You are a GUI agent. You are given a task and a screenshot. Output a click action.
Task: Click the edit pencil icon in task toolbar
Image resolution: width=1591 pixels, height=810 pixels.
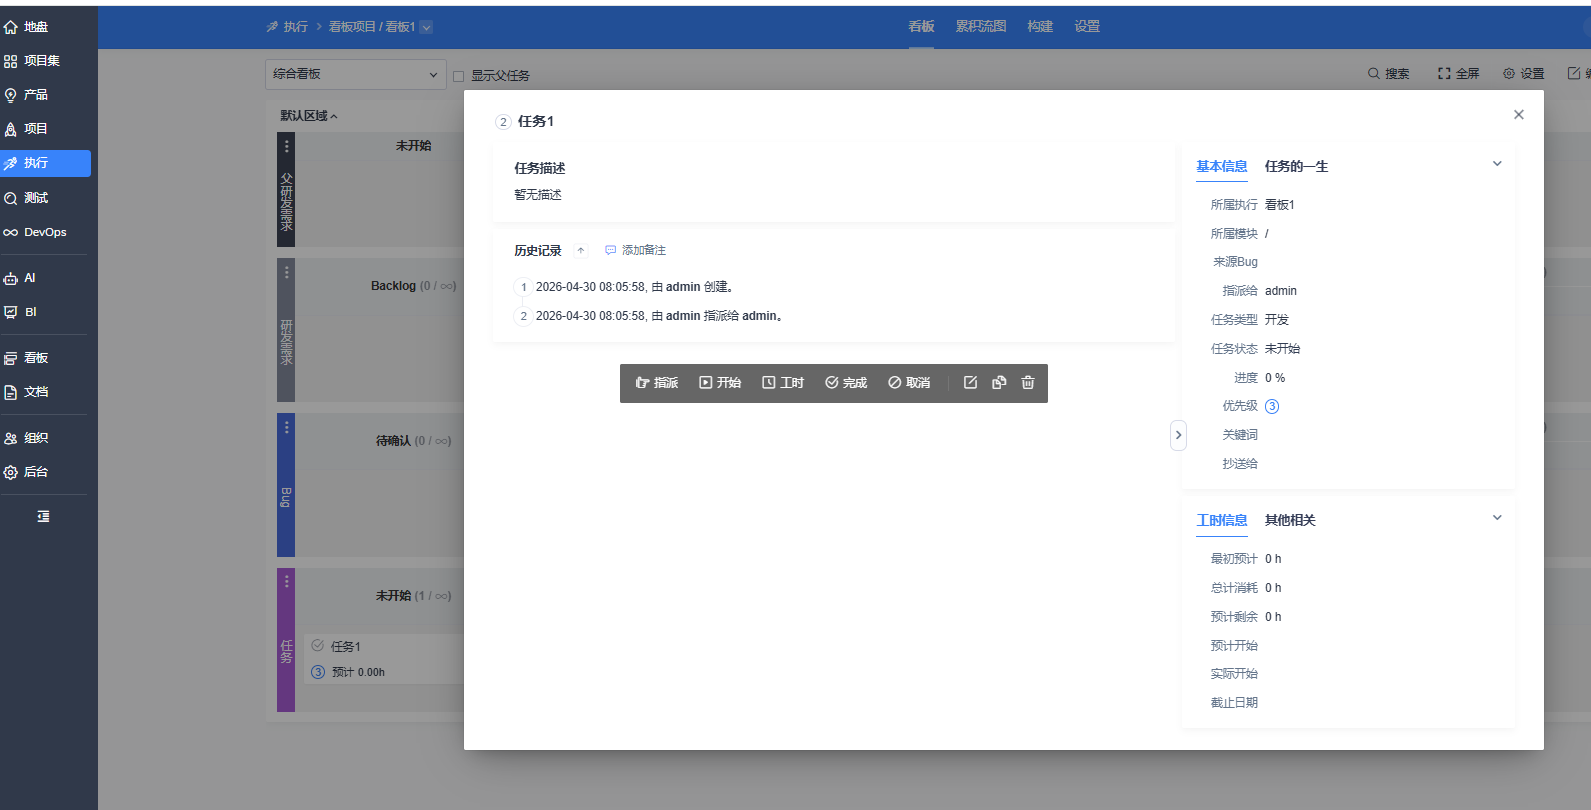point(970,383)
